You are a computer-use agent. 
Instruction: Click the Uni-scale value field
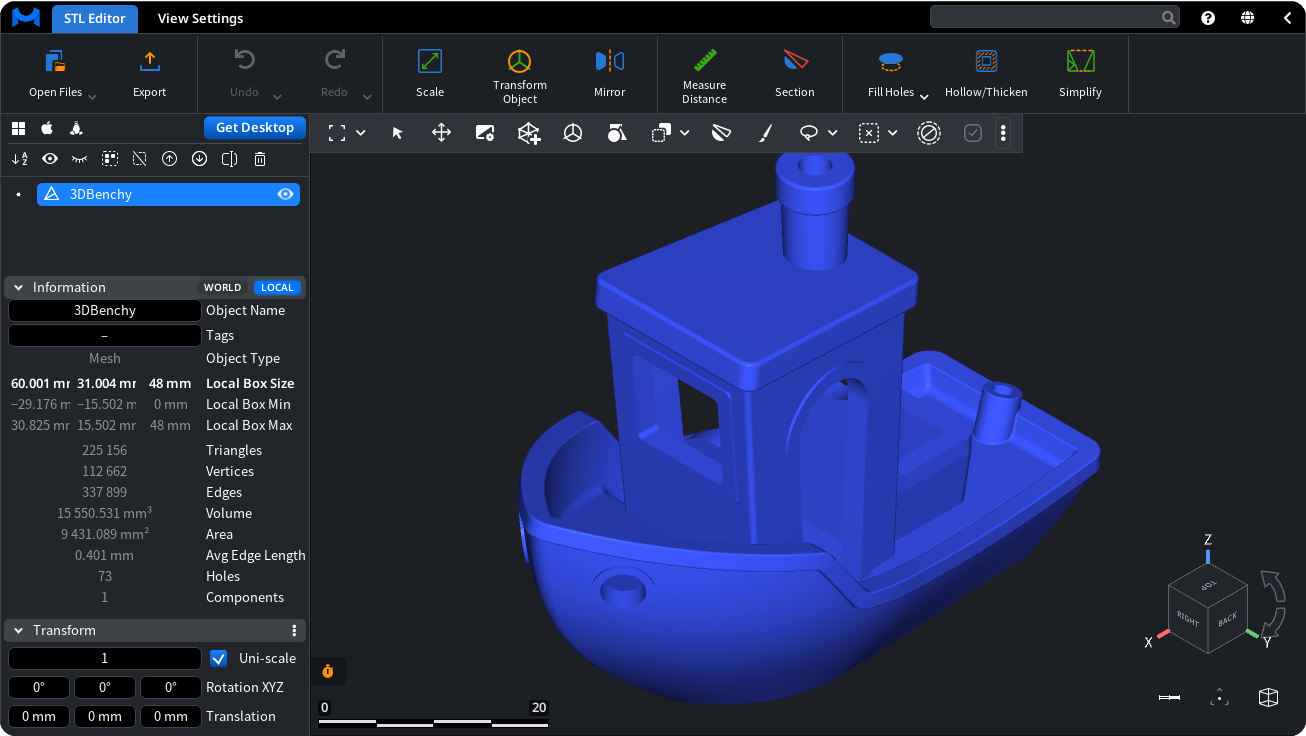click(x=105, y=659)
